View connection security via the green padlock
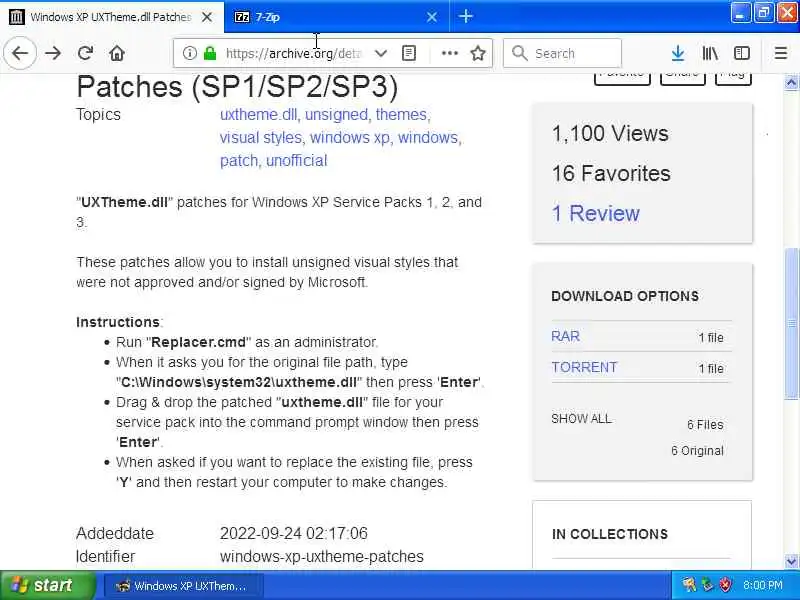 pos(210,53)
